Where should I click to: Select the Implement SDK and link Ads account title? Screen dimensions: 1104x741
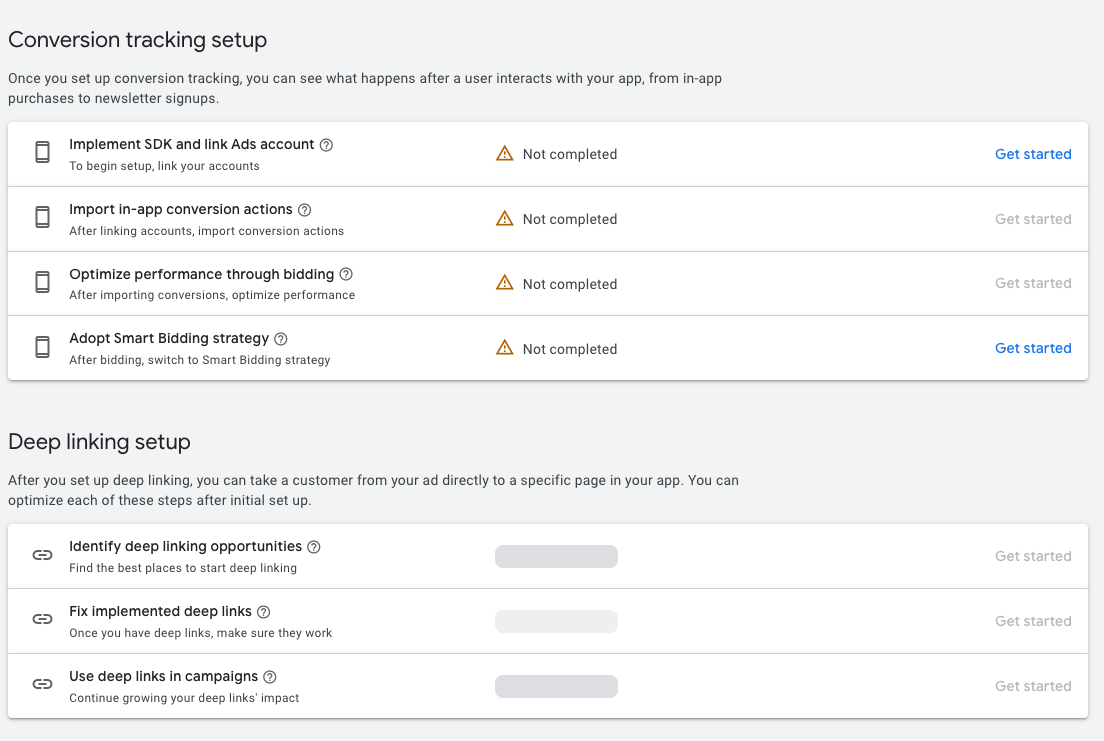192,144
